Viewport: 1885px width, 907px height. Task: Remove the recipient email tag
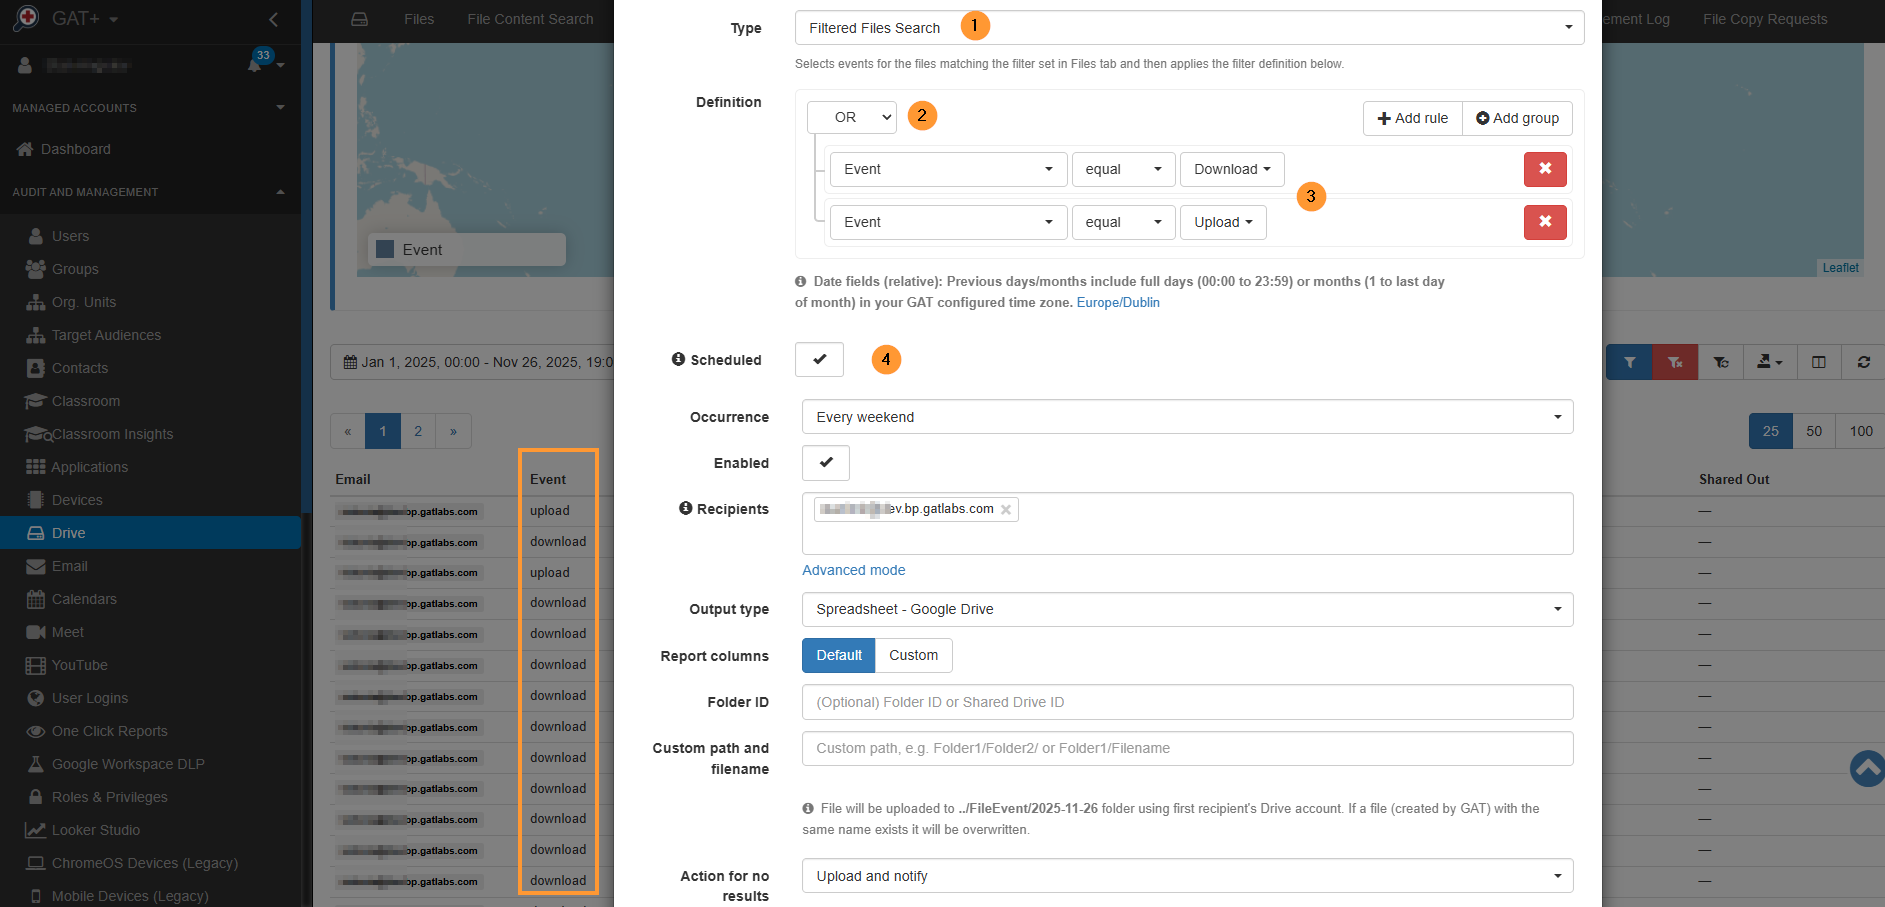1006,510
